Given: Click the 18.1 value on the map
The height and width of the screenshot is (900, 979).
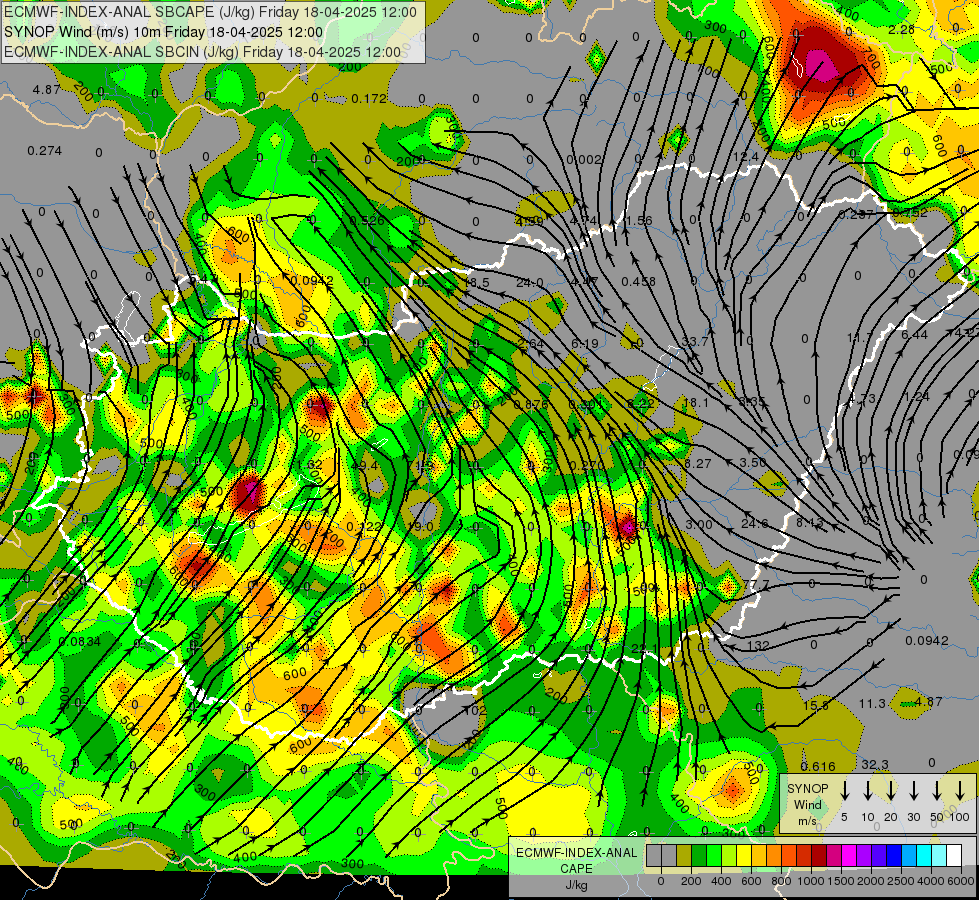Looking at the screenshot, I should tap(696, 403).
